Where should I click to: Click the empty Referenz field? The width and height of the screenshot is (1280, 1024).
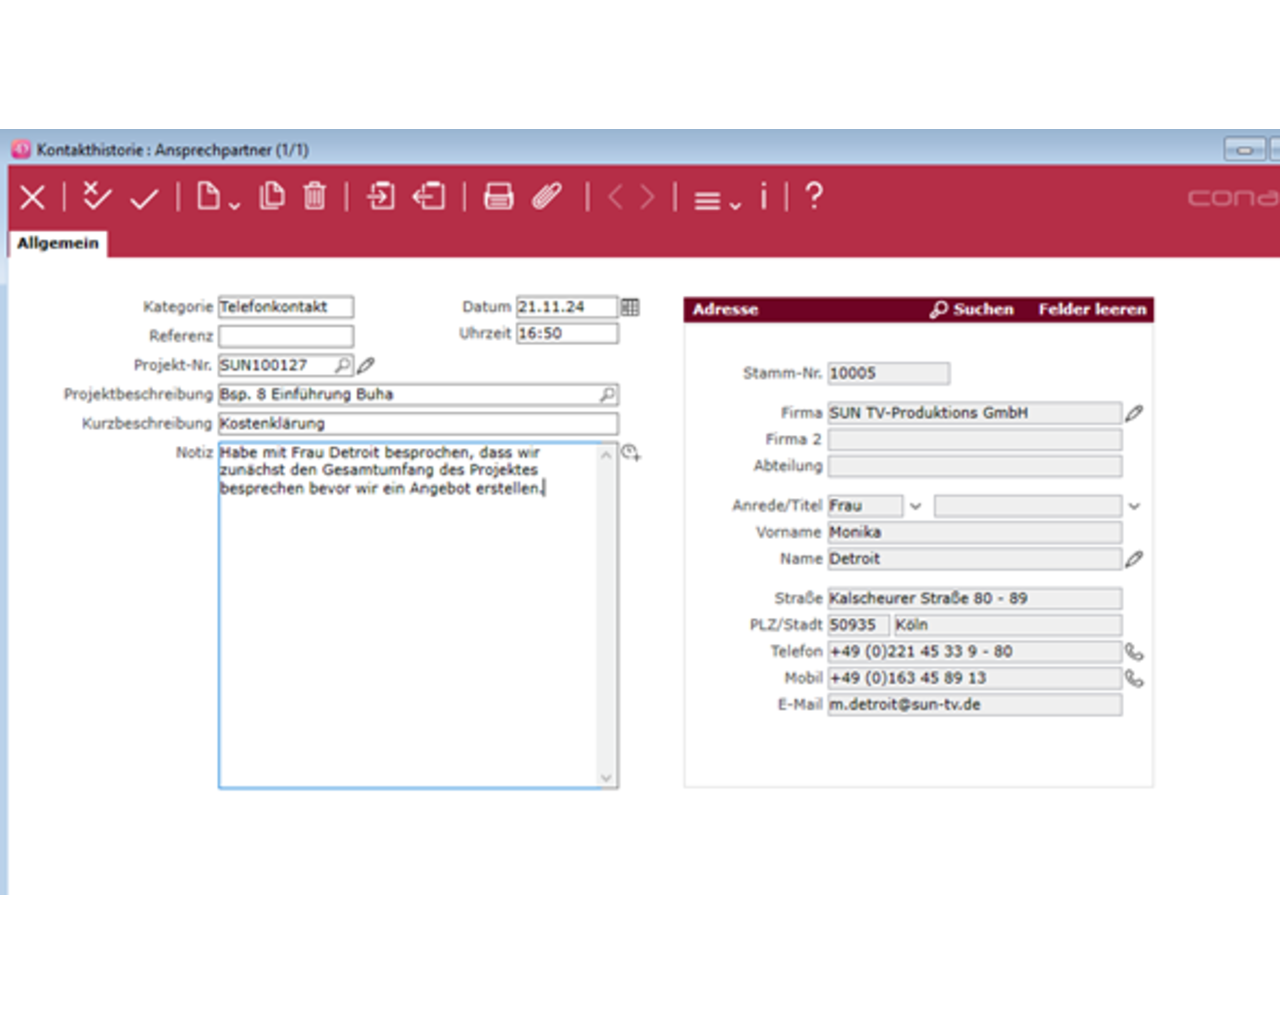[286, 336]
